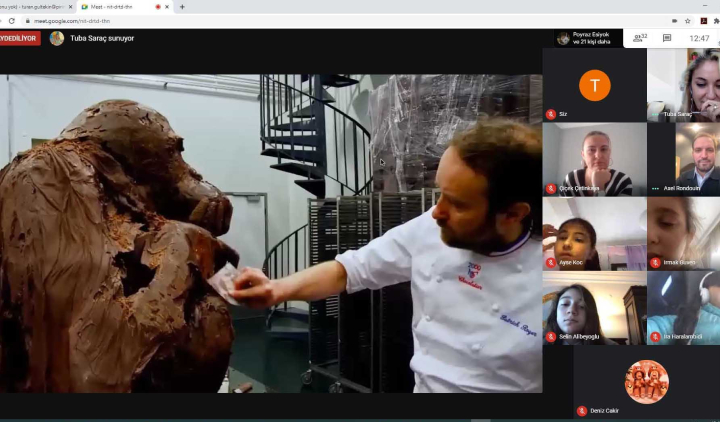
Task: Click the muted microphone icon beside Siz
Action: click(551, 114)
